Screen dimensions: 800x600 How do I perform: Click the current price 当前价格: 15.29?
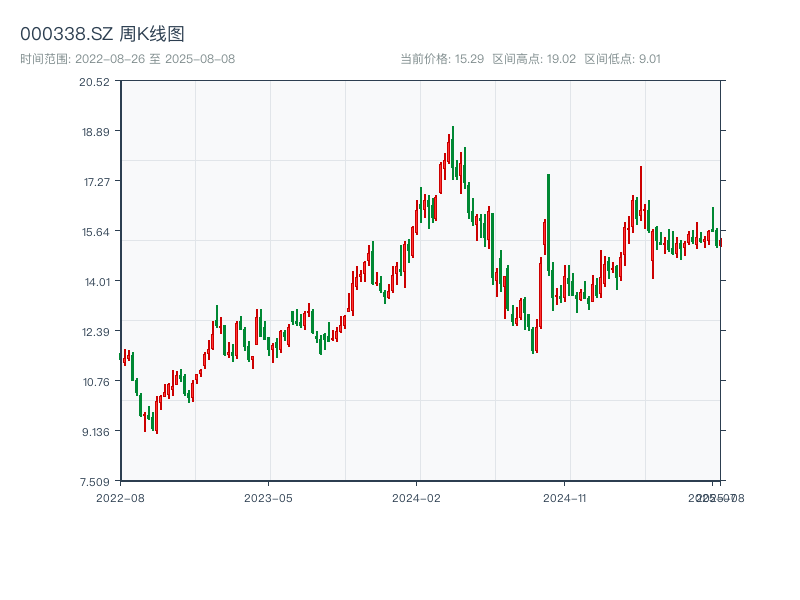442,59
